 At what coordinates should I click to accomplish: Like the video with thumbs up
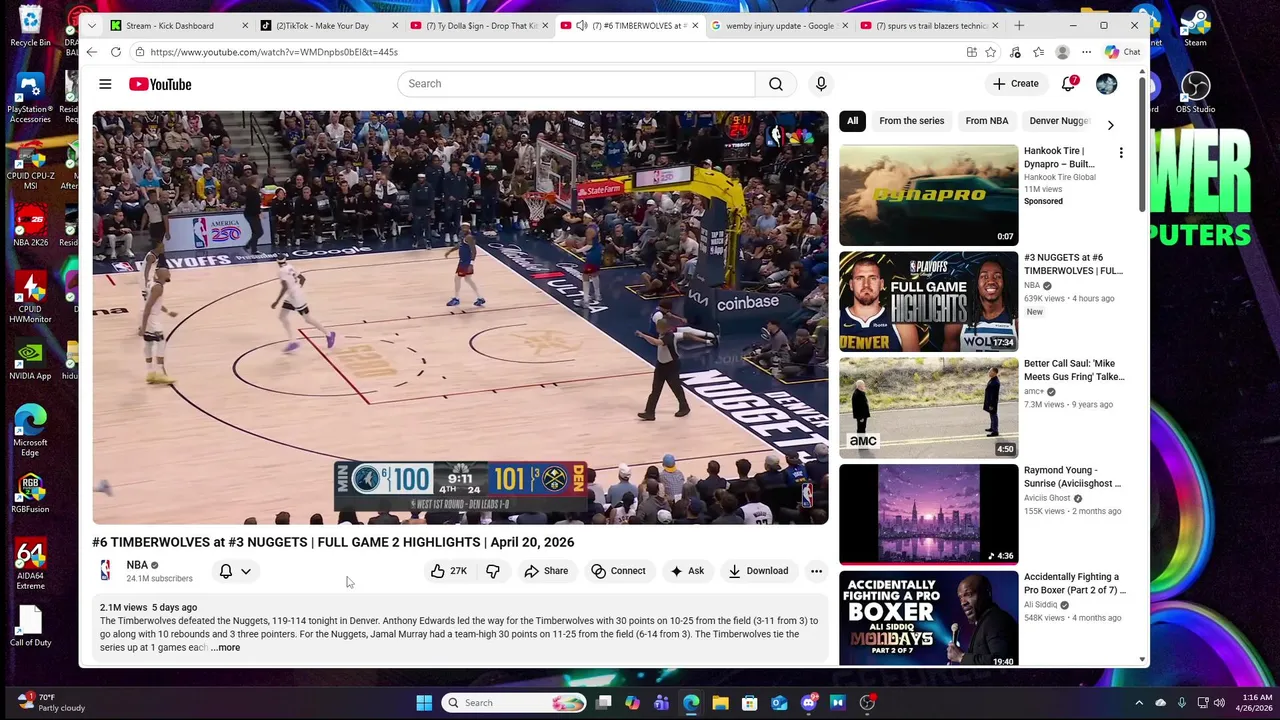(449, 571)
